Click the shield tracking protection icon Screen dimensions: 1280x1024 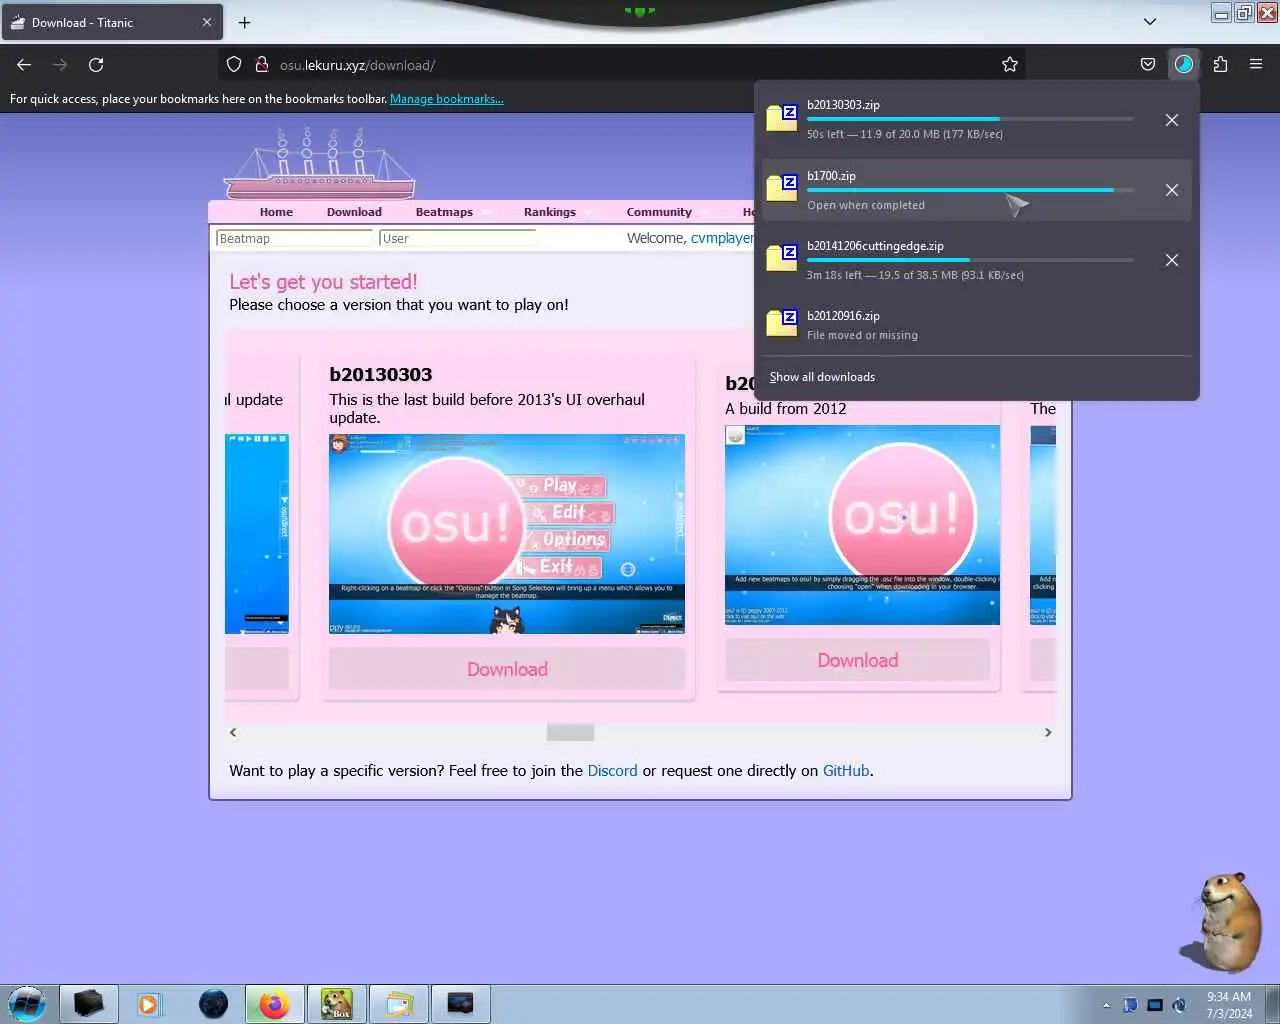click(234, 65)
